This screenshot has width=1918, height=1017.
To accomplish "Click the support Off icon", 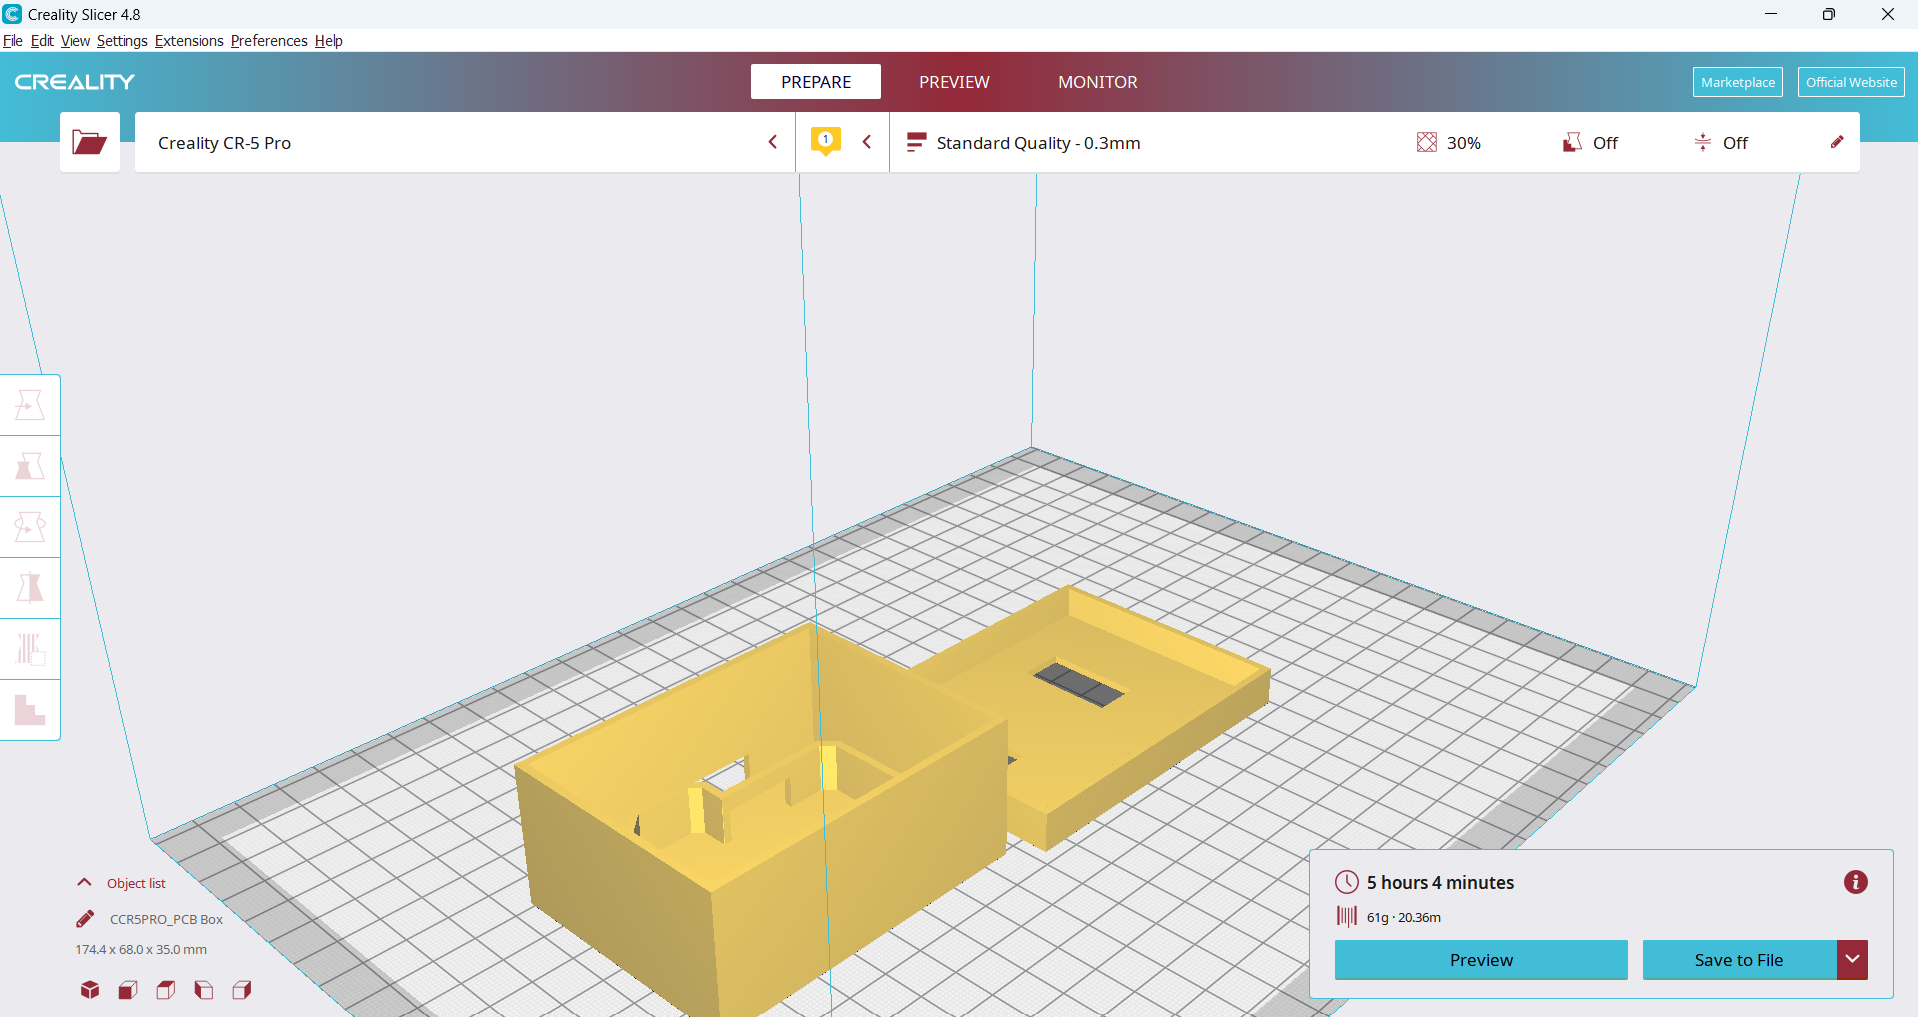I will click(1573, 142).
